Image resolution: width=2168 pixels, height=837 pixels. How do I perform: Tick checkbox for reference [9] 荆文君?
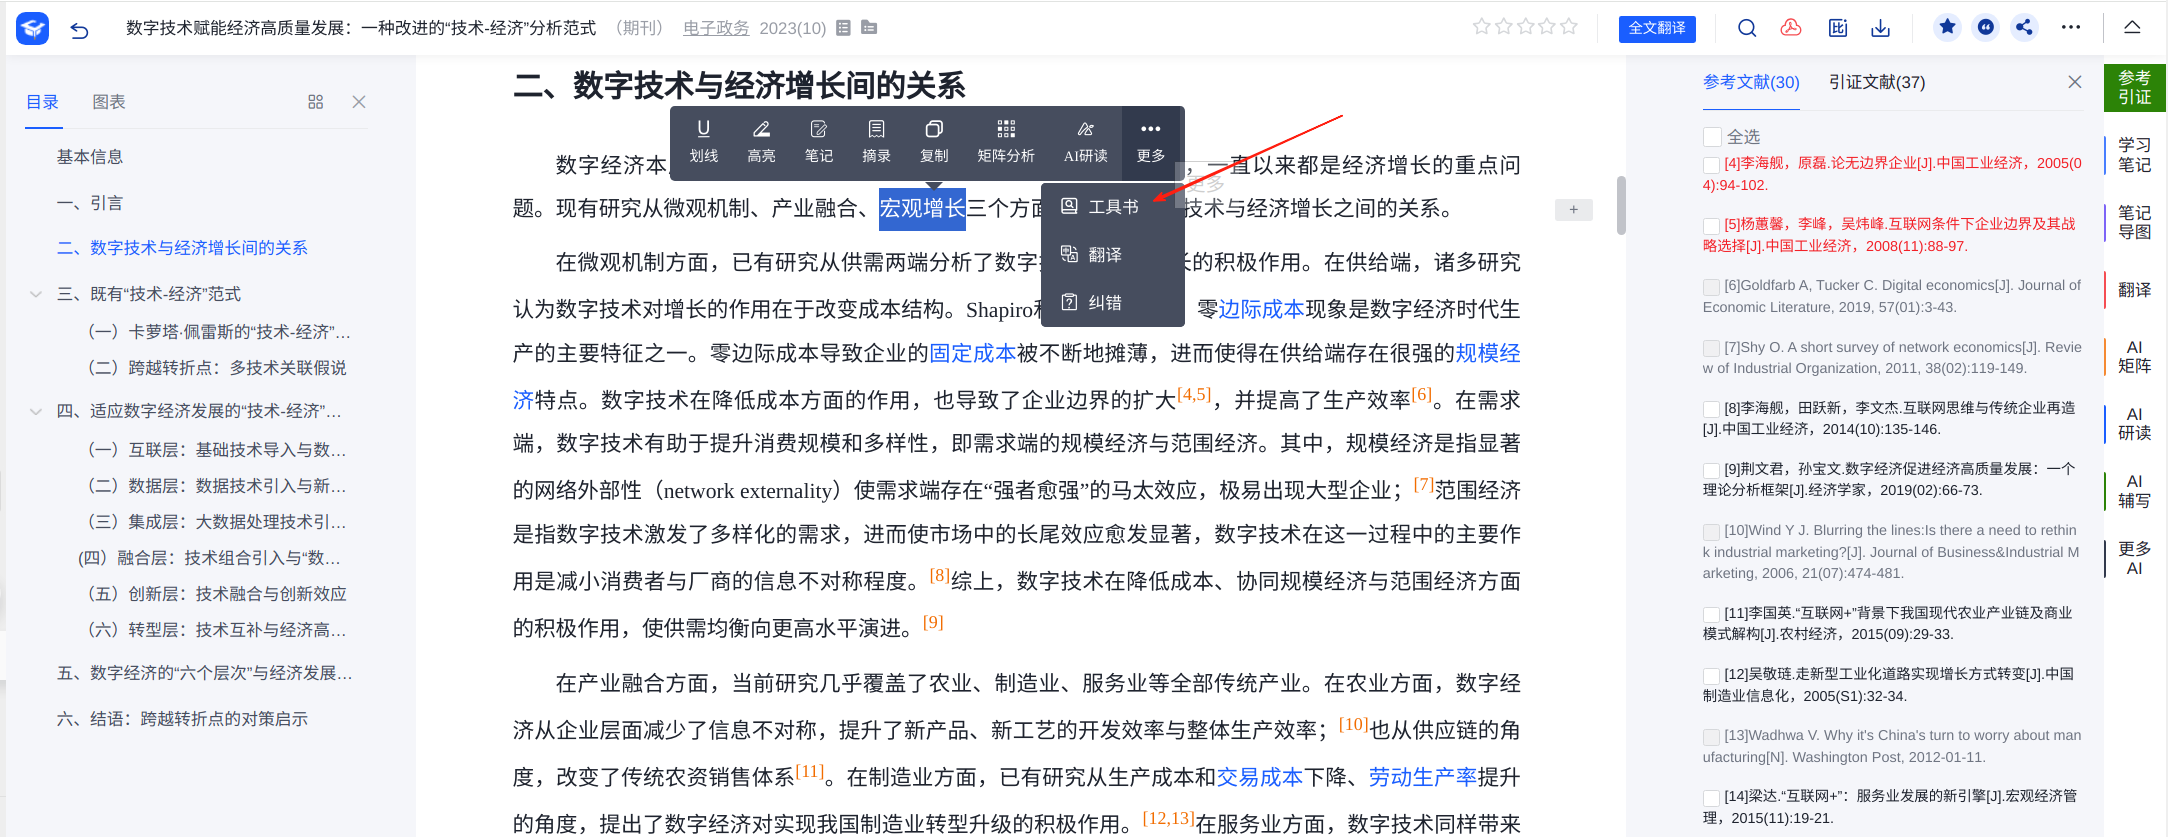click(1712, 470)
